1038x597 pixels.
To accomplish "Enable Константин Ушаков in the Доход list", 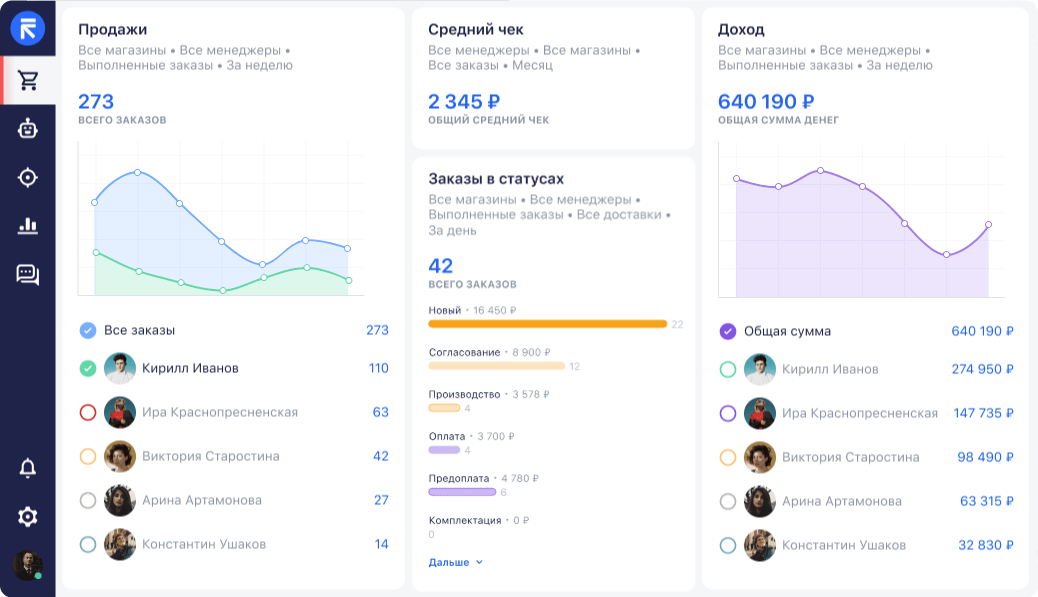I will (x=728, y=545).
